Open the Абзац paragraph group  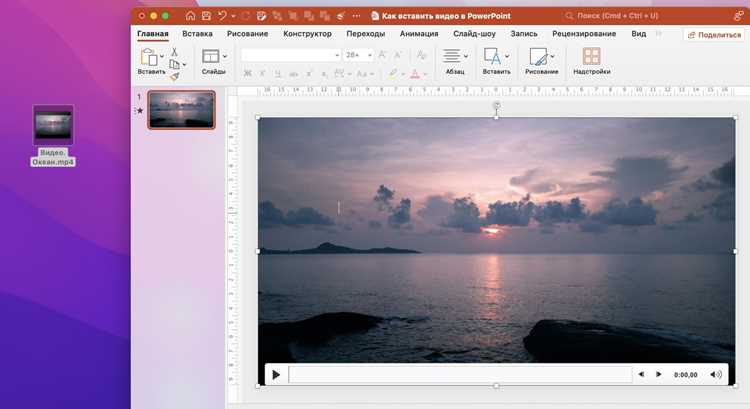coord(455,61)
